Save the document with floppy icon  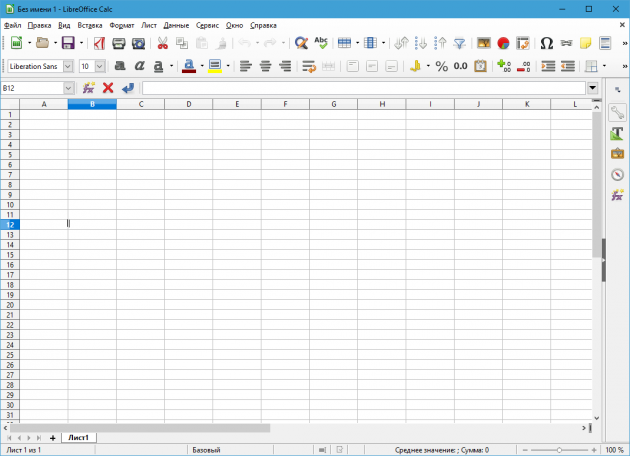(68, 43)
